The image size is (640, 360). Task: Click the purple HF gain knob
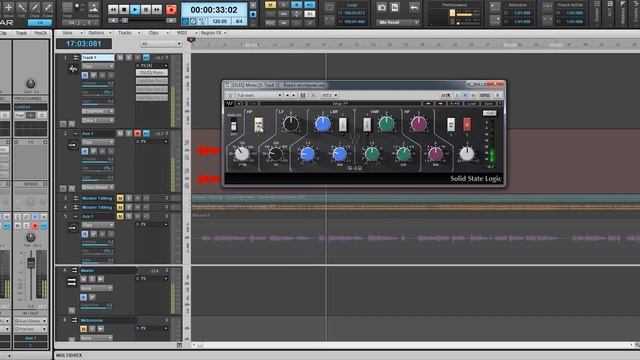[419, 123]
